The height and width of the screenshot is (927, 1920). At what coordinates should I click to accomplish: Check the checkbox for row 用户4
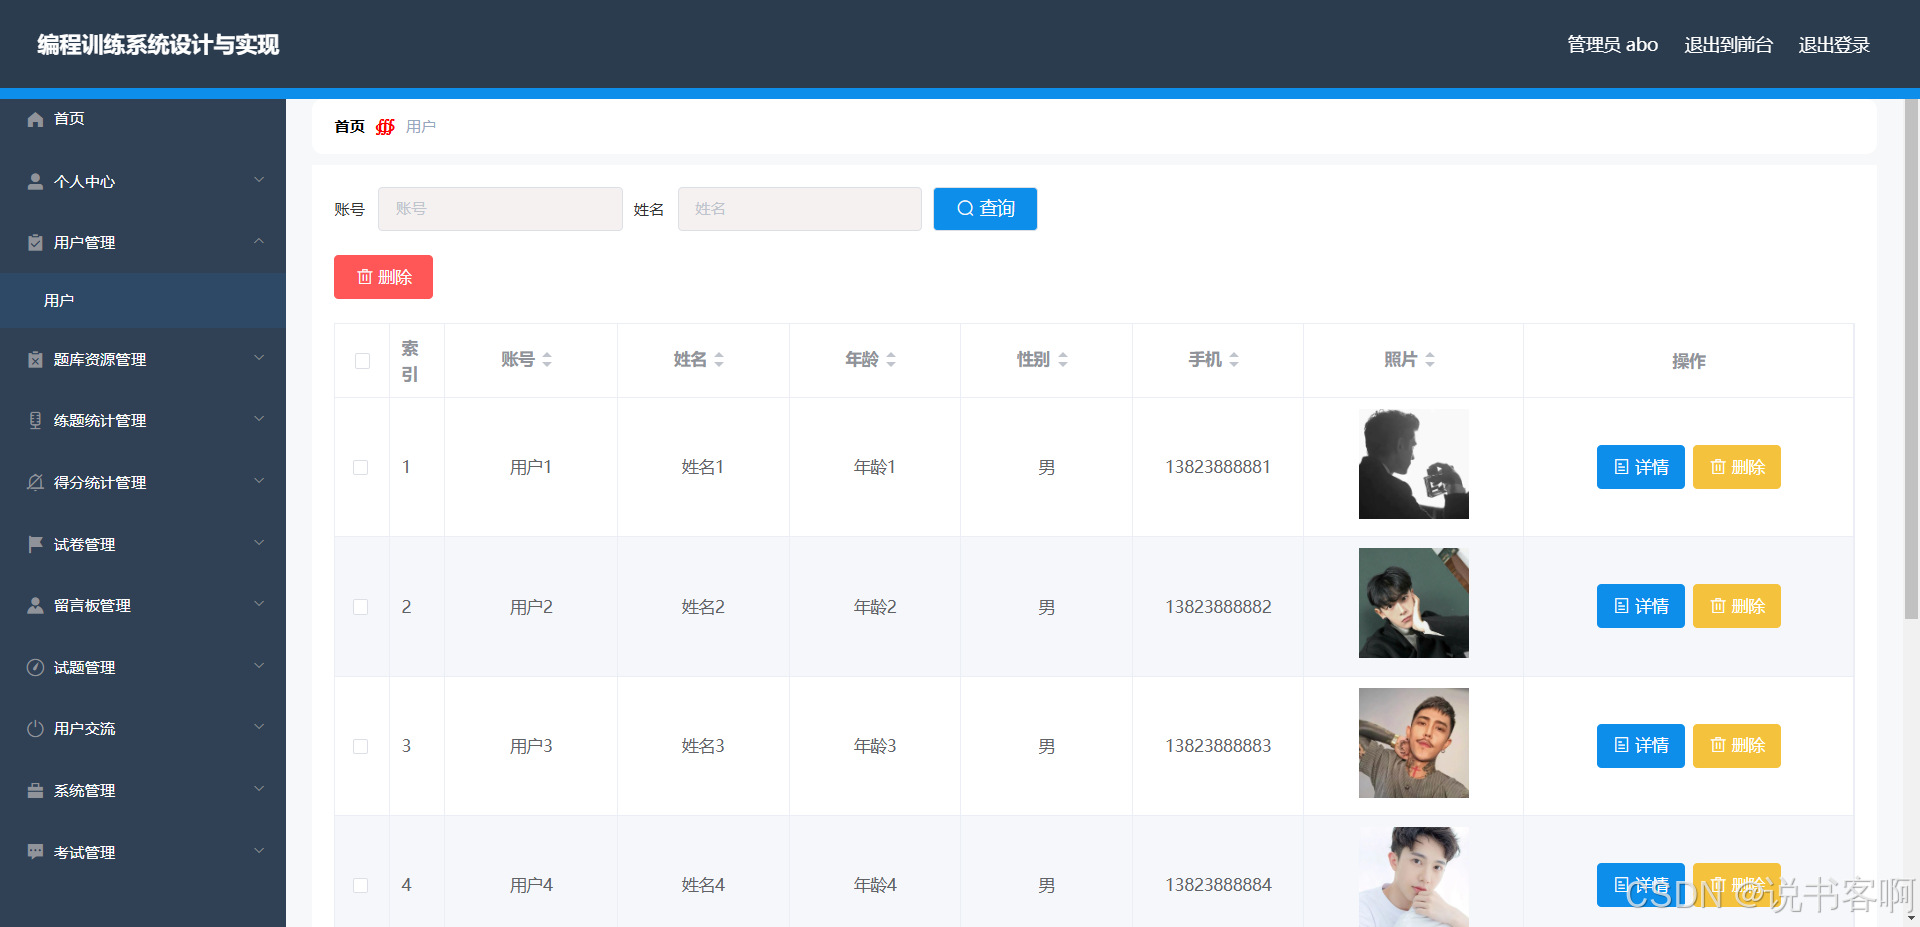click(361, 885)
